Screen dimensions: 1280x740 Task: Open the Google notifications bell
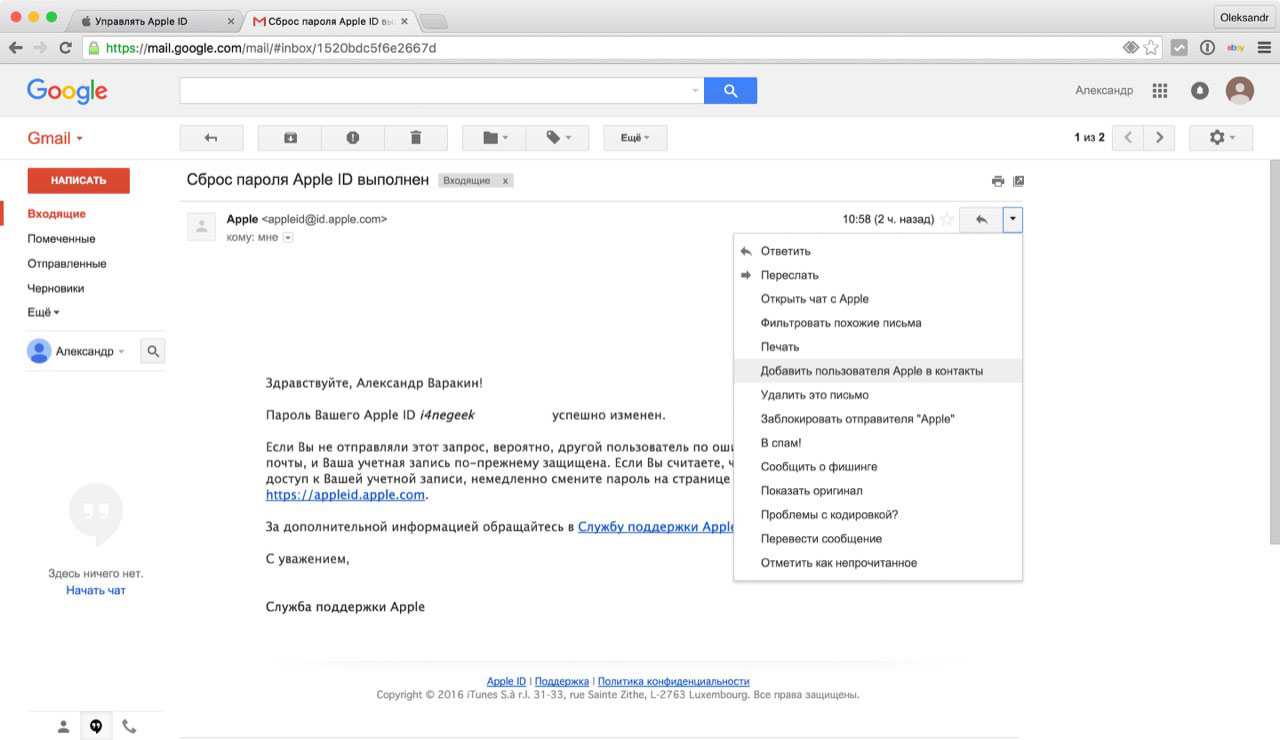coord(1199,91)
